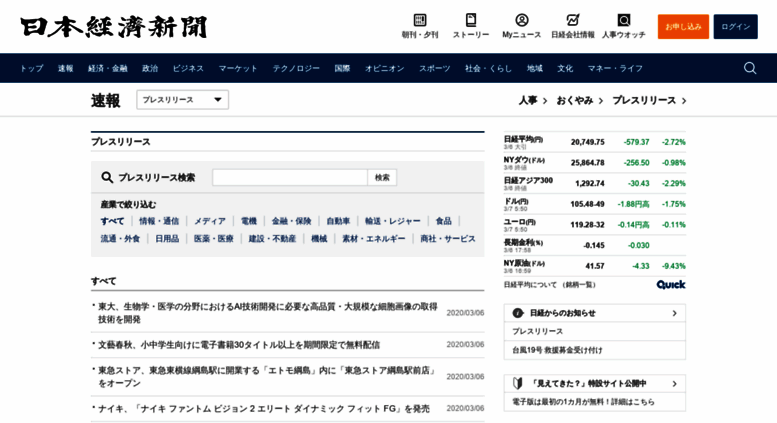Expand the 「見えてきた？」特設サイト chevron
Image resolution: width=777 pixels, height=423 pixels.
(x=674, y=383)
